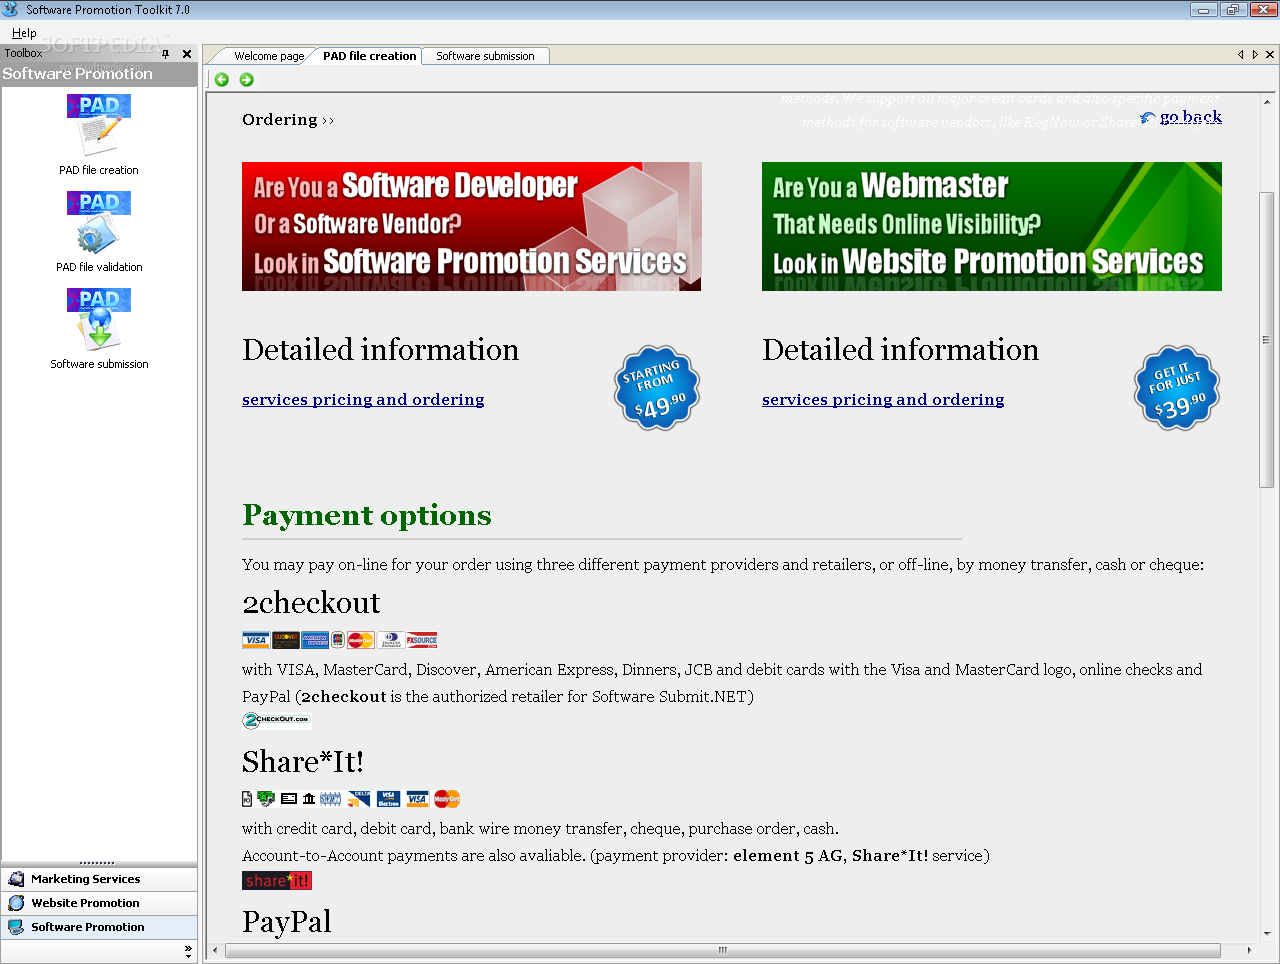Viewport: 1280px width, 964px height.
Task: Open the Software Promotion section
Action: point(99,927)
